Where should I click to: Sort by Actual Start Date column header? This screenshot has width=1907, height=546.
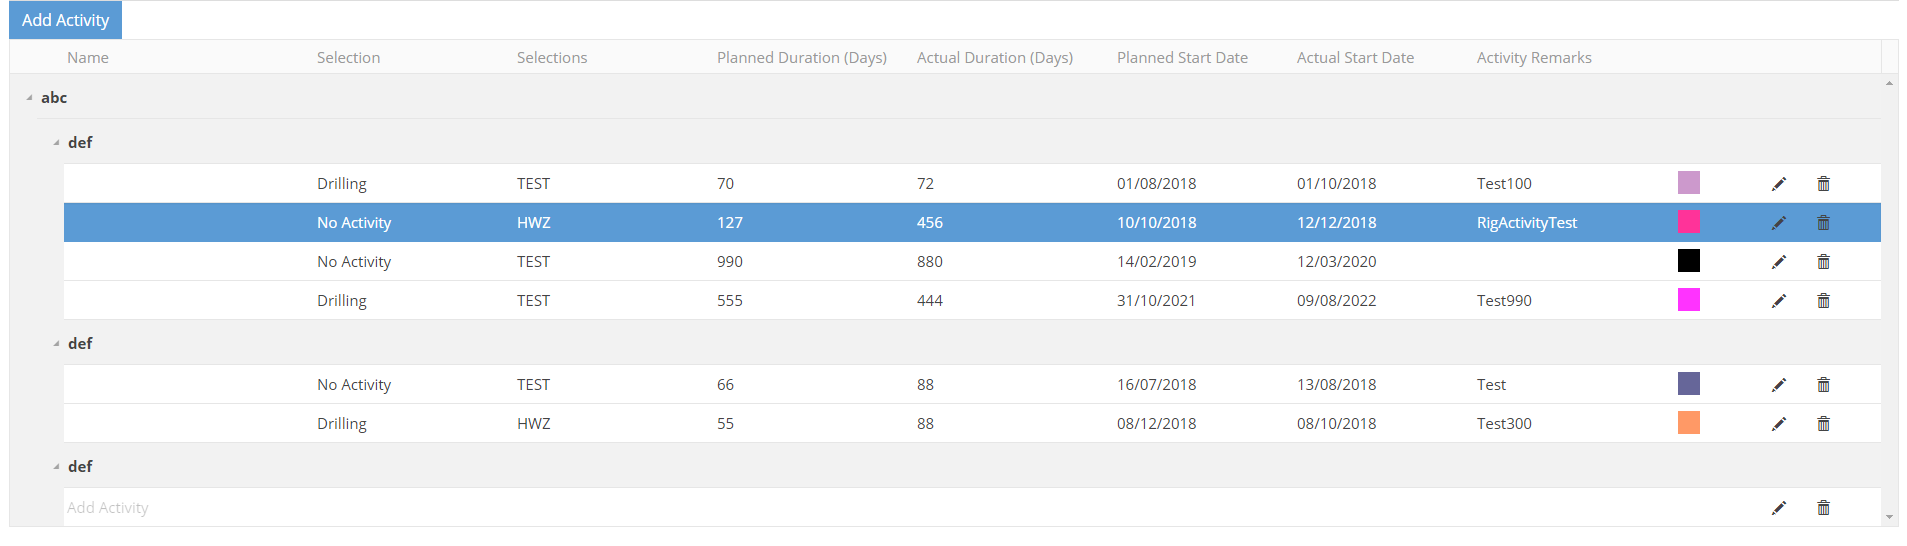point(1355,58)
